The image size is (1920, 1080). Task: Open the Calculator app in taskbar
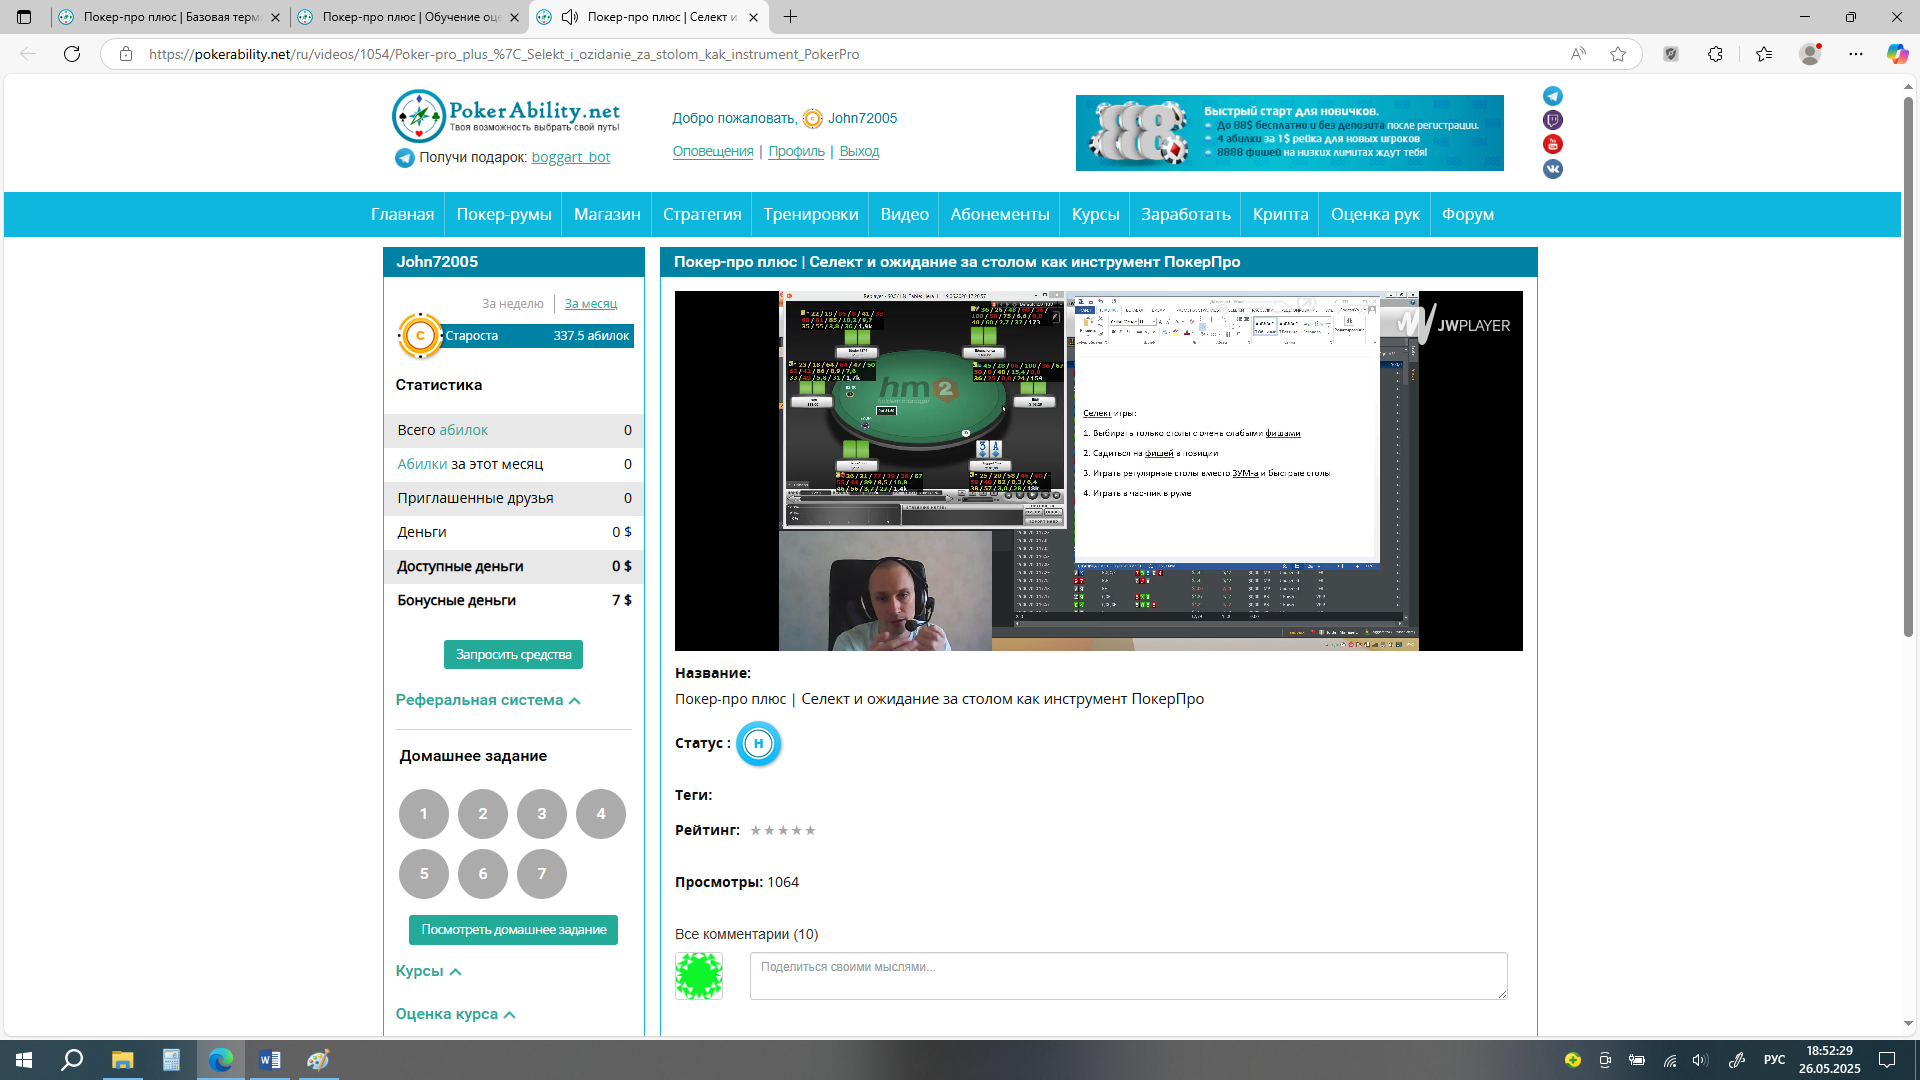171,1060
